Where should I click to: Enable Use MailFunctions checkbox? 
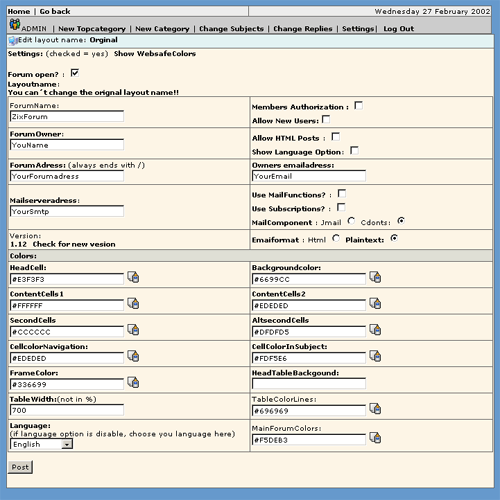[342, 194]
